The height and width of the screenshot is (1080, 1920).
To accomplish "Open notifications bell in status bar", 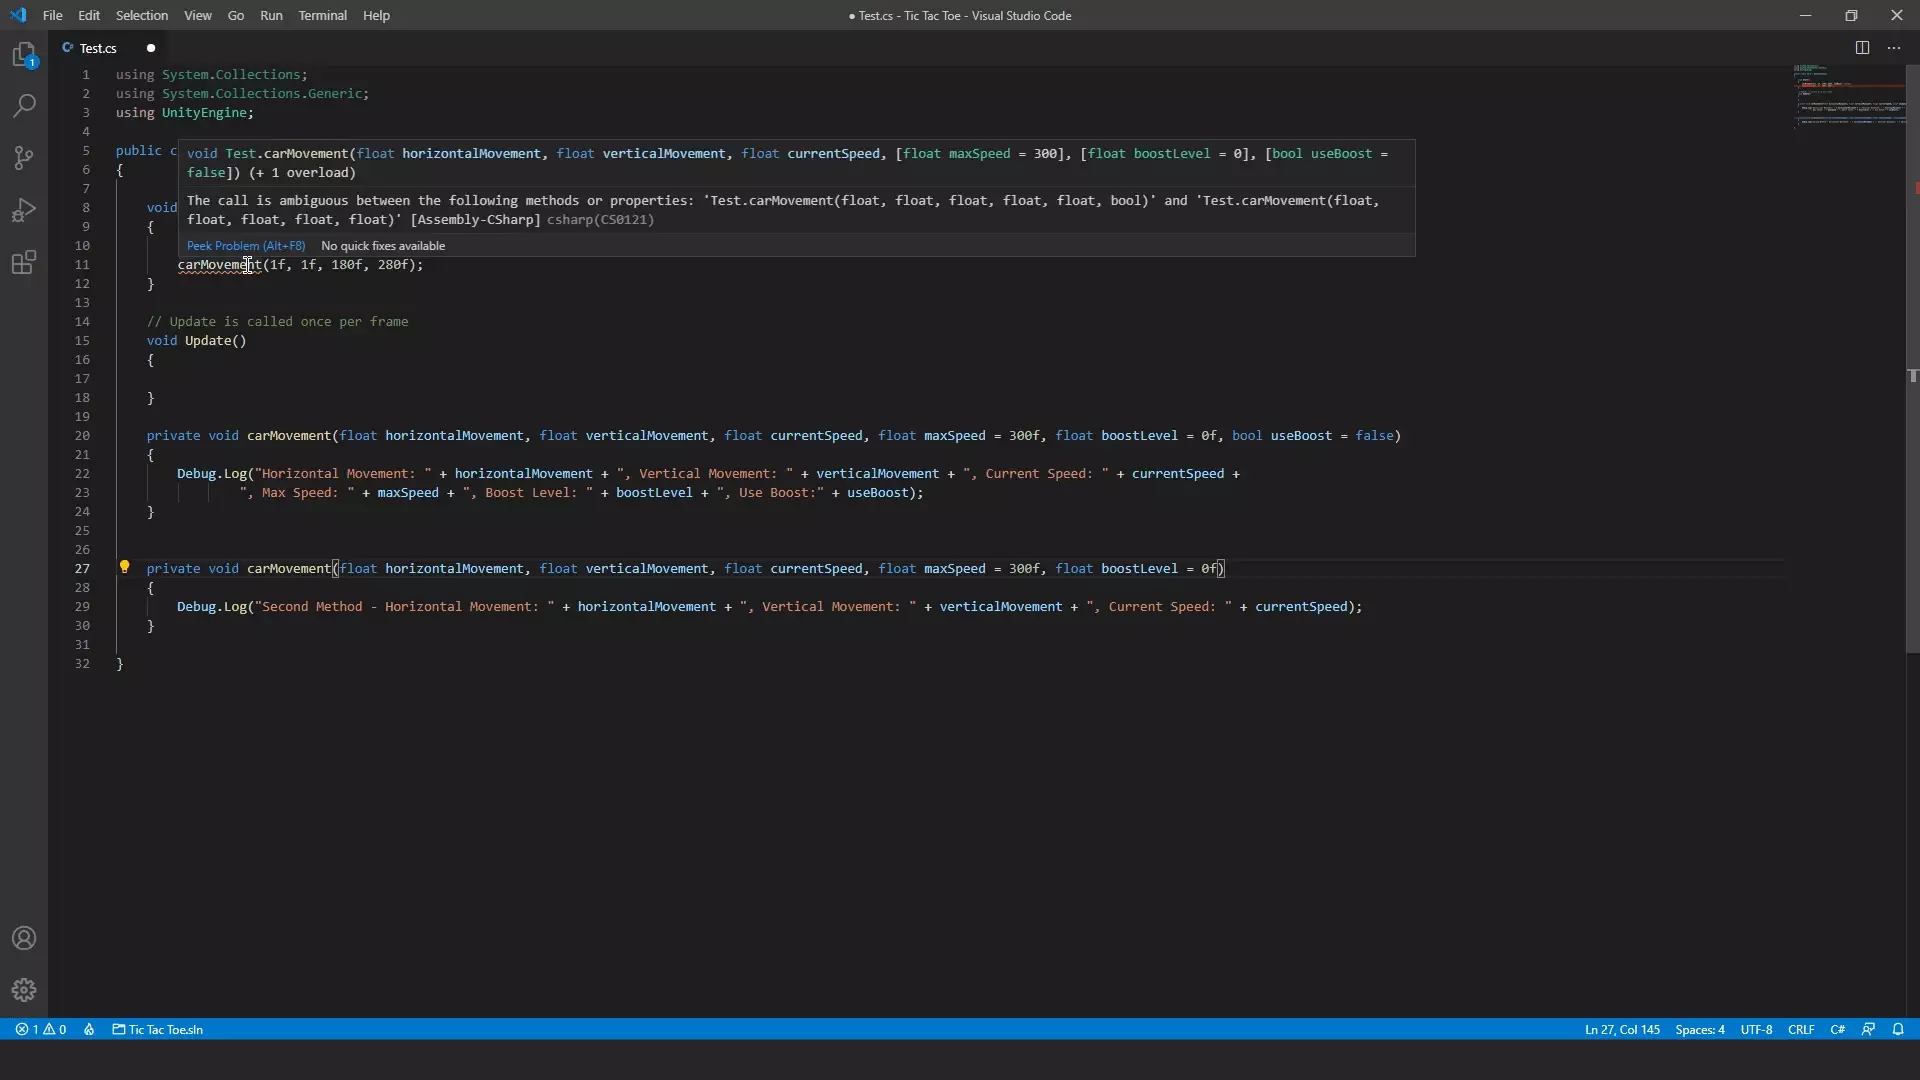I will click(1898, 1029).
